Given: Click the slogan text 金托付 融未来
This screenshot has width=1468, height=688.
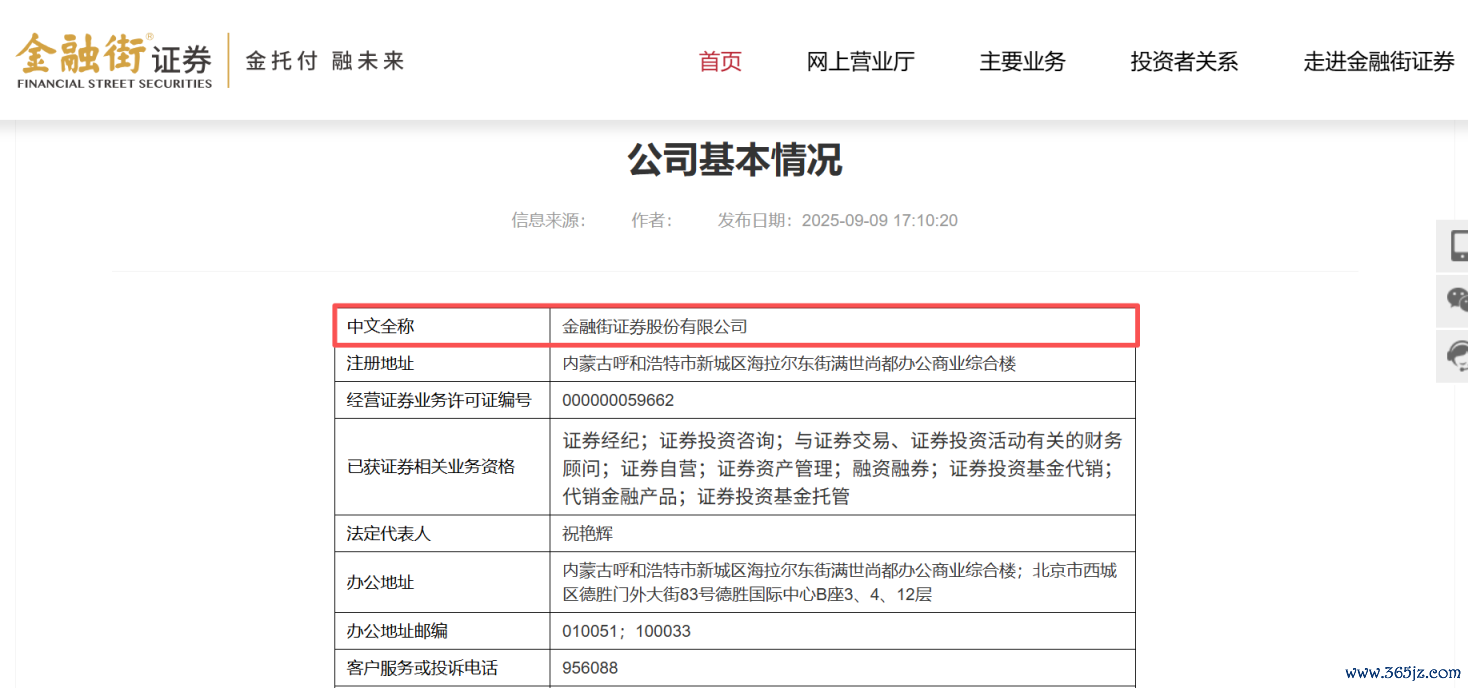Looking at the screenshot, I should pos(325,61).
